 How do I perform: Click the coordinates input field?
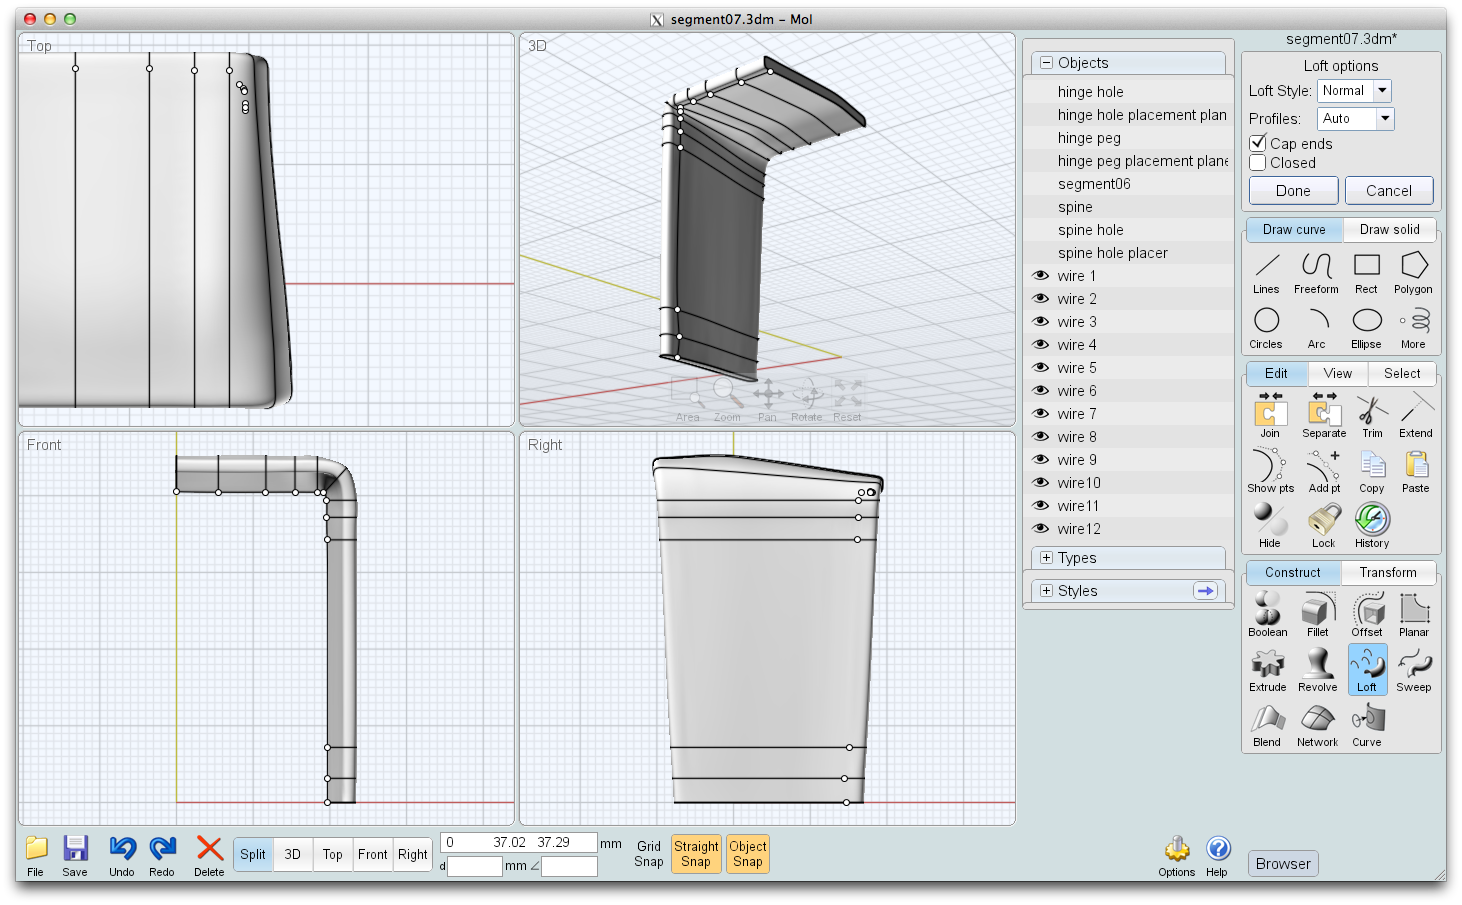tap(518, 843)
